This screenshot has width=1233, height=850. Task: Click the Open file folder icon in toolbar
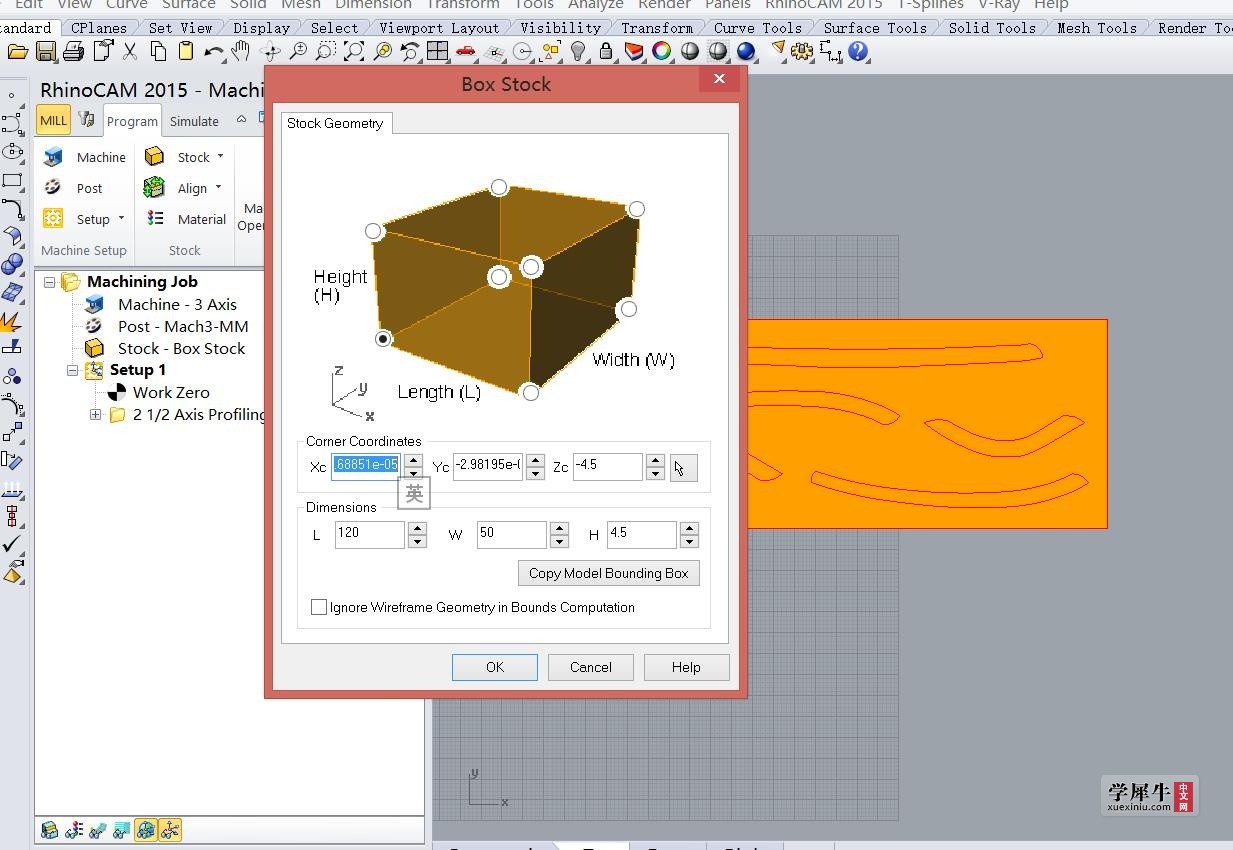click(x=16, y=51)
